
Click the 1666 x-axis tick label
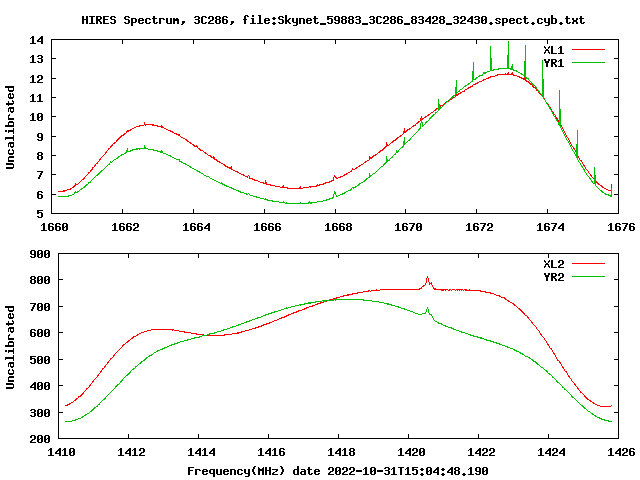point(267,227)
